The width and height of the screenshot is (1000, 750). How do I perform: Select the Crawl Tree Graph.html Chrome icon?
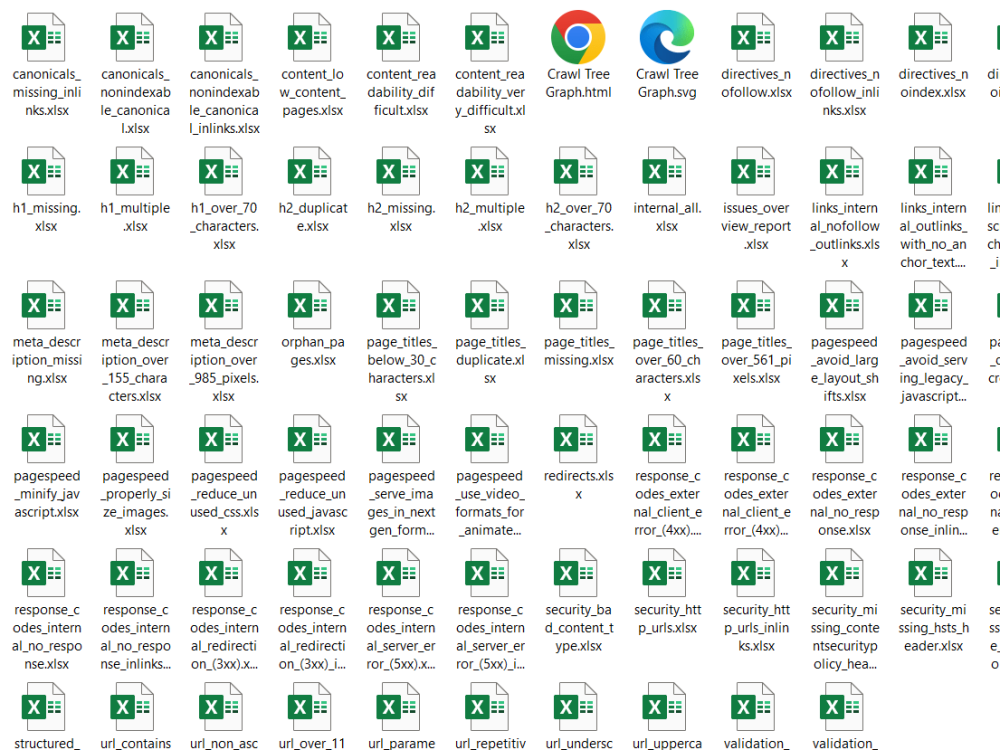point(578,37)
